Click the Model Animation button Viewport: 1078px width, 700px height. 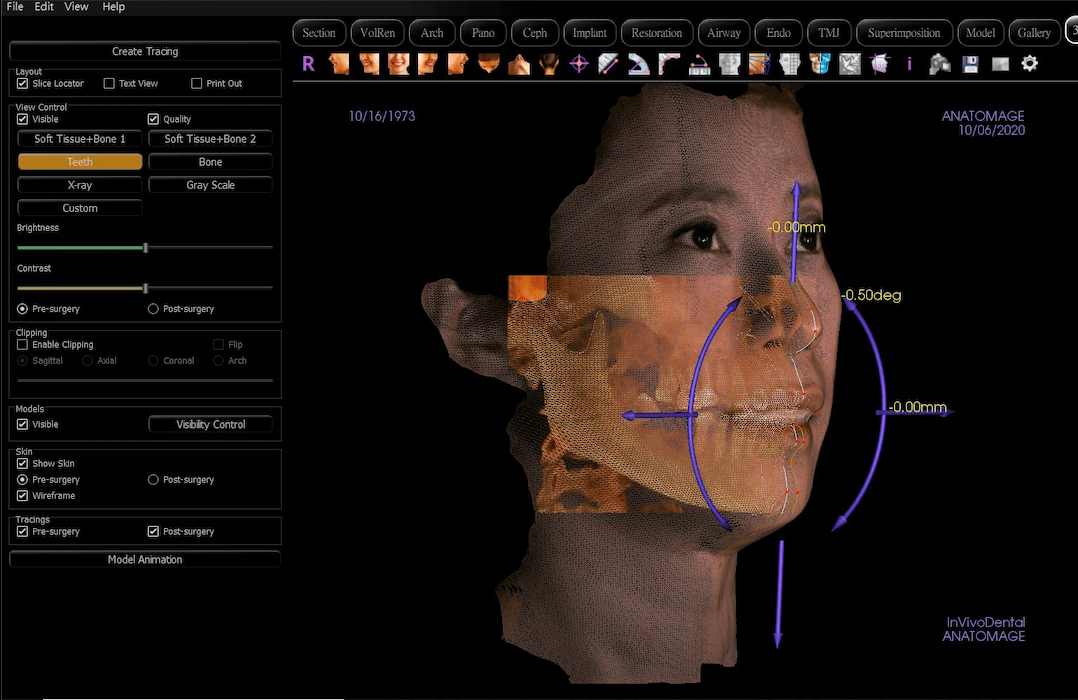click(145, 560)
